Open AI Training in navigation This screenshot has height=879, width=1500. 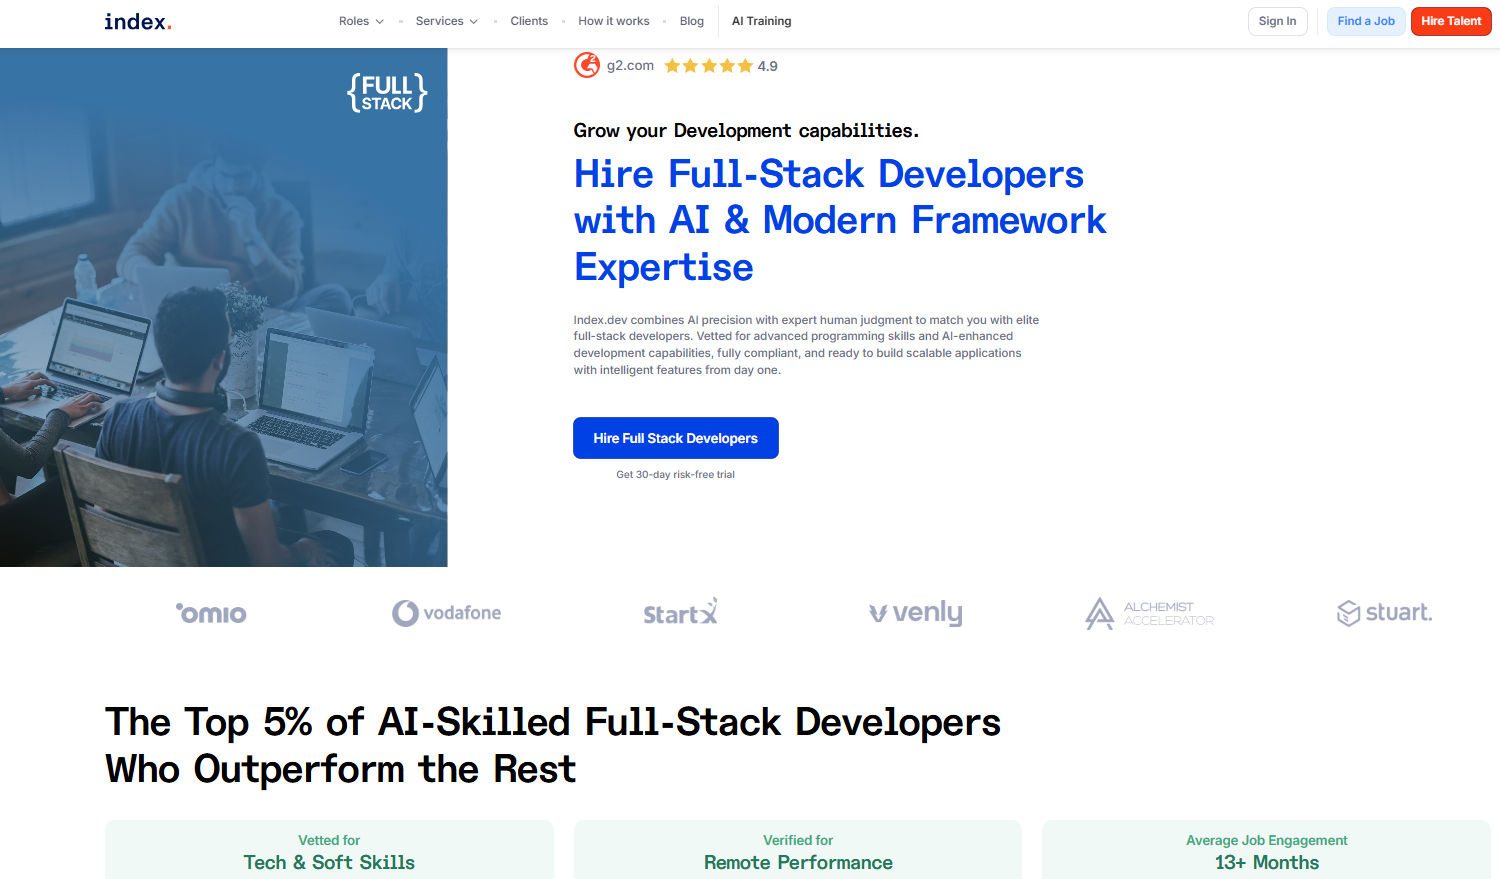coord(761,21)
